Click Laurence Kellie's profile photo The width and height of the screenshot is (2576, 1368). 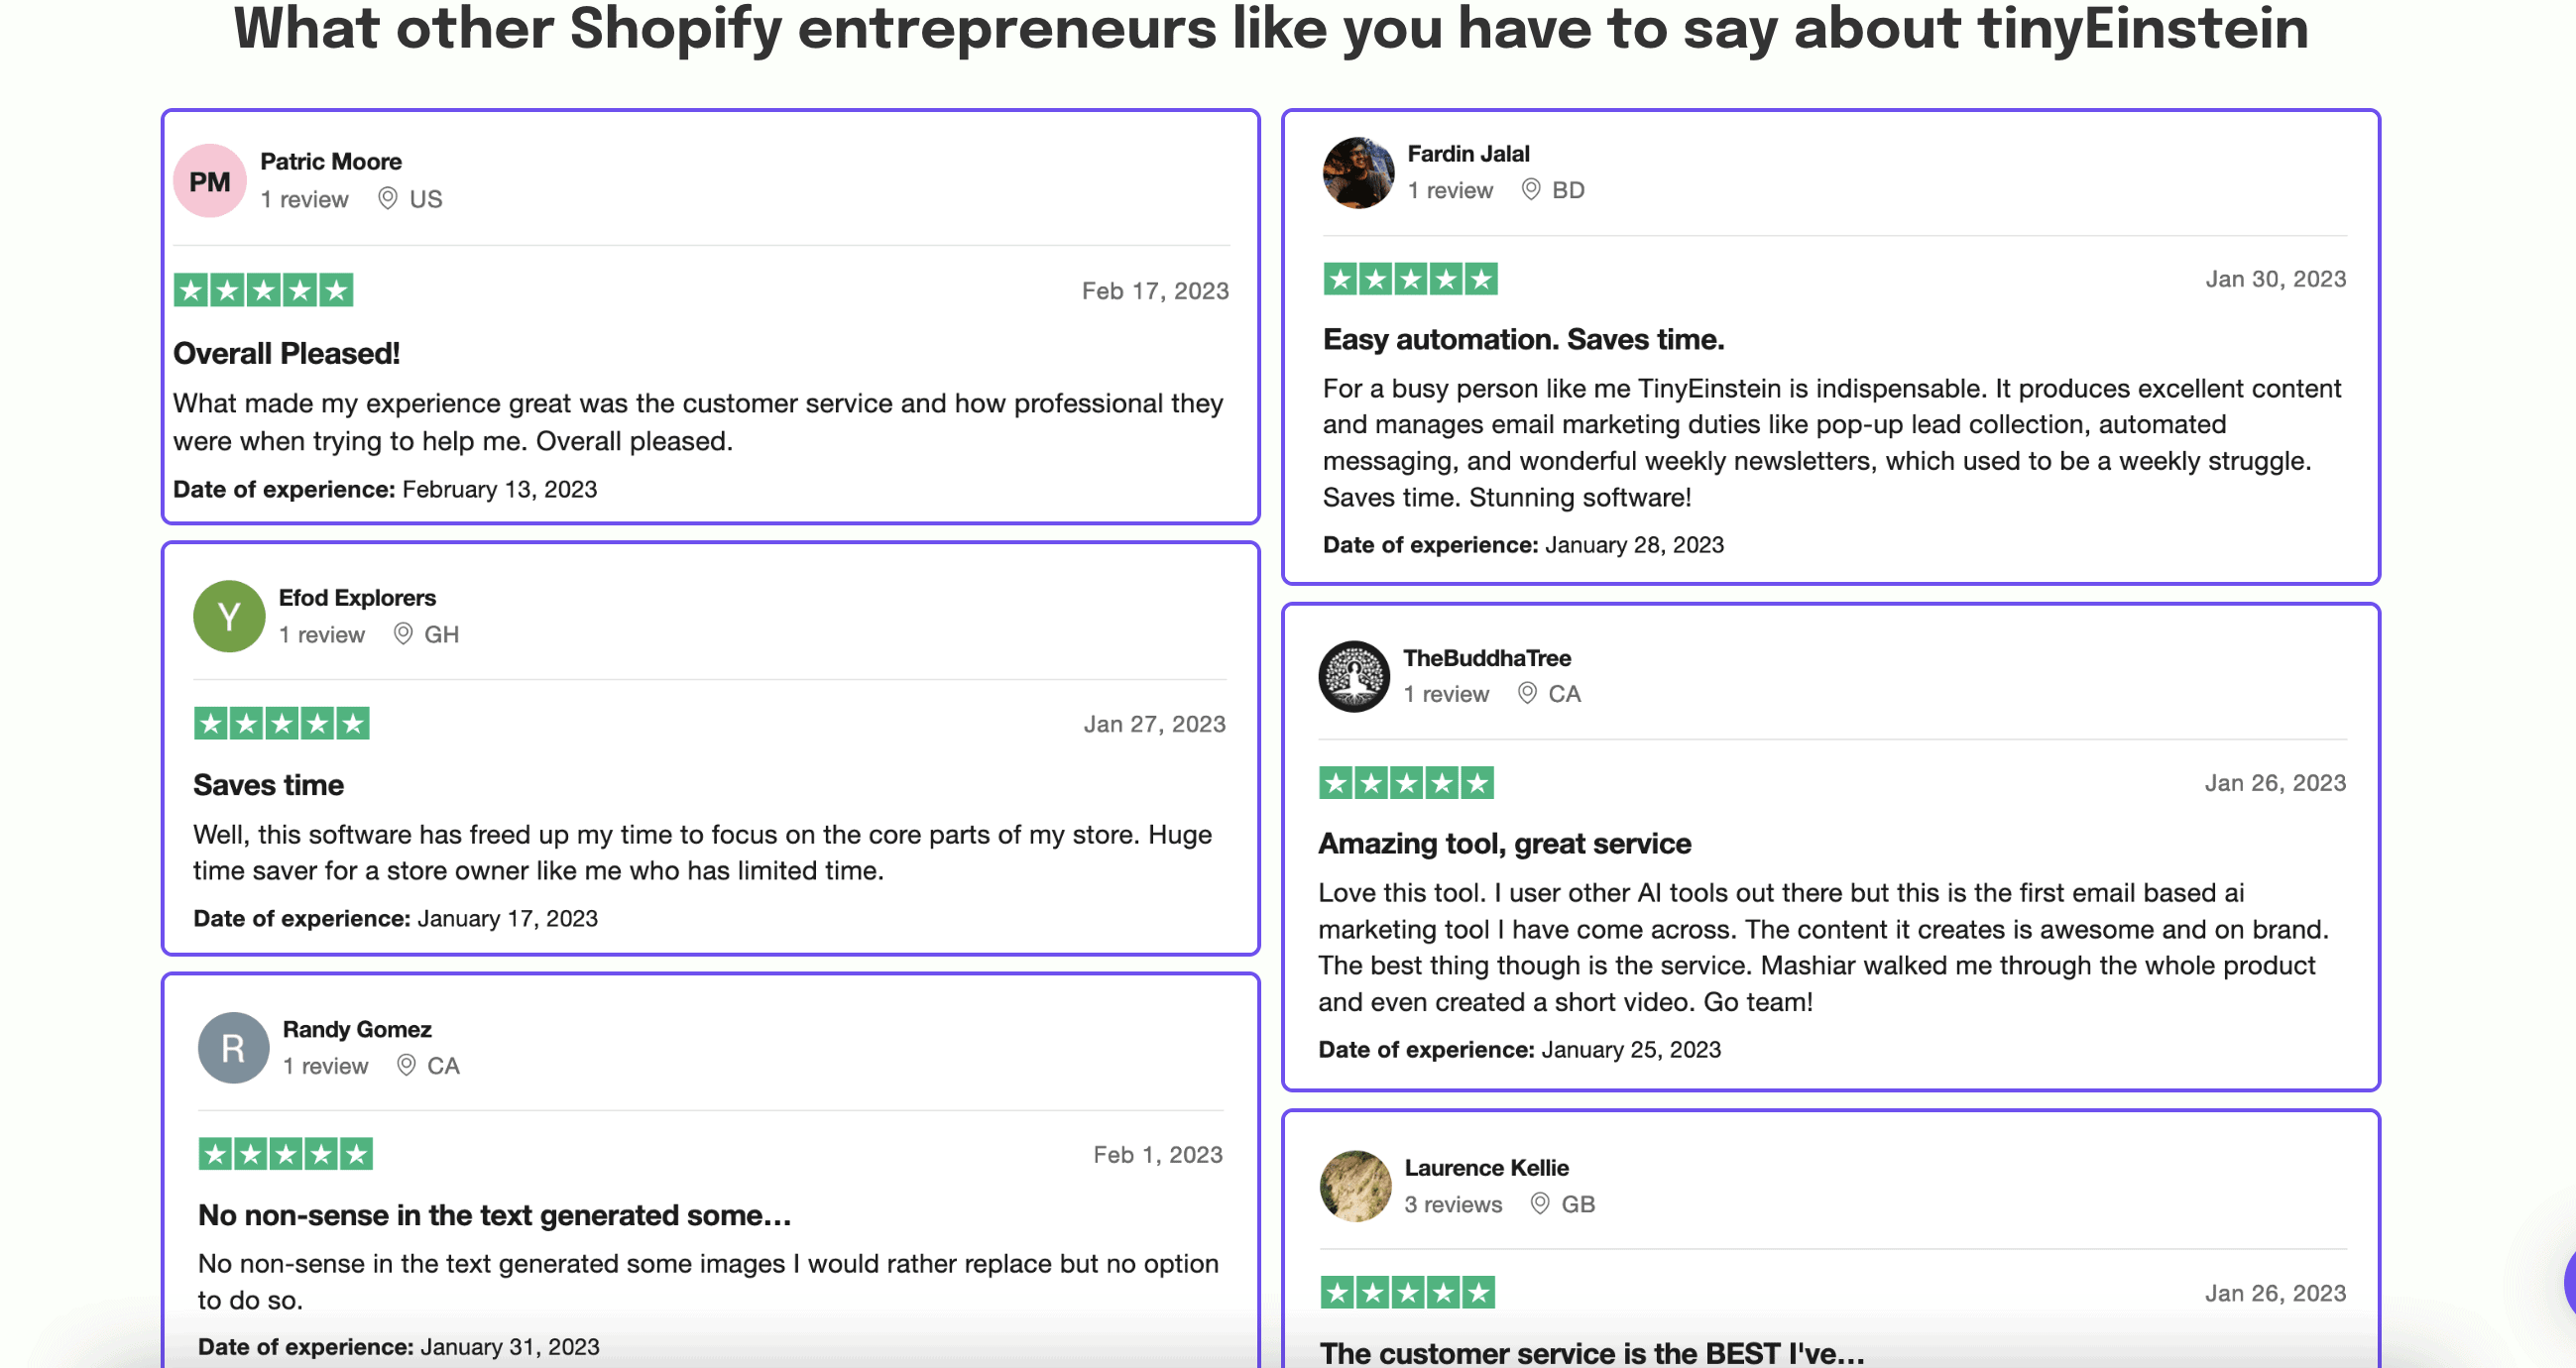coord(1355,1185)
